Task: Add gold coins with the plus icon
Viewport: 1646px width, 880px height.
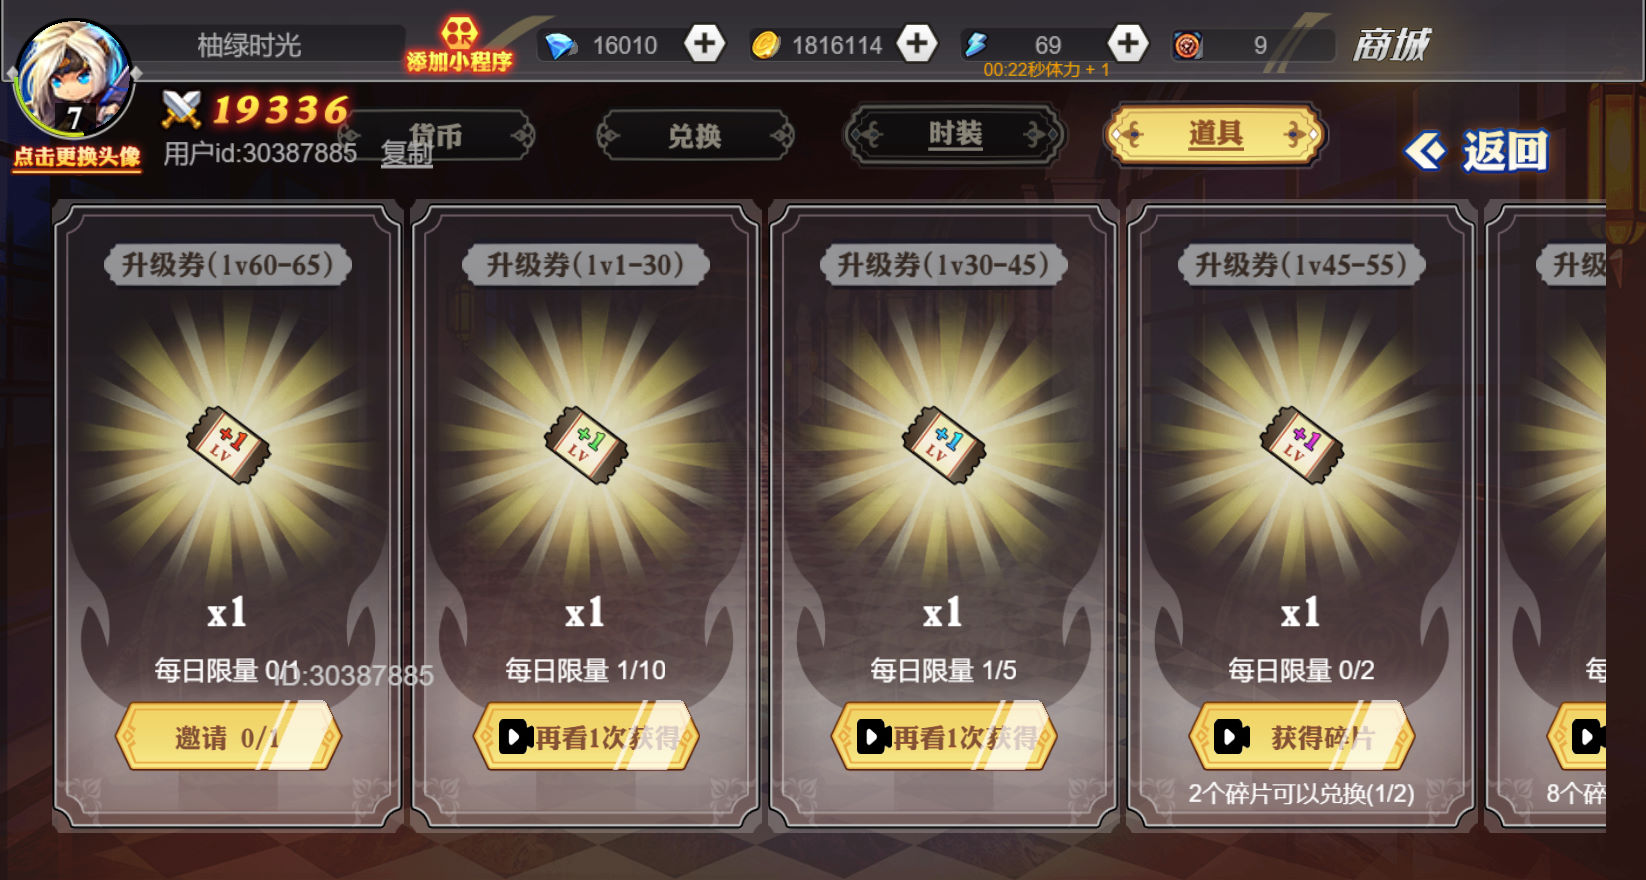Action: point(917,43)
